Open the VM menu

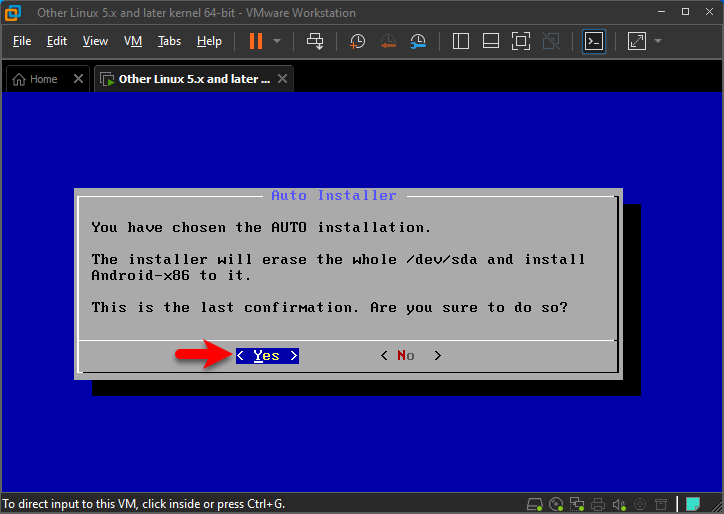133,41
